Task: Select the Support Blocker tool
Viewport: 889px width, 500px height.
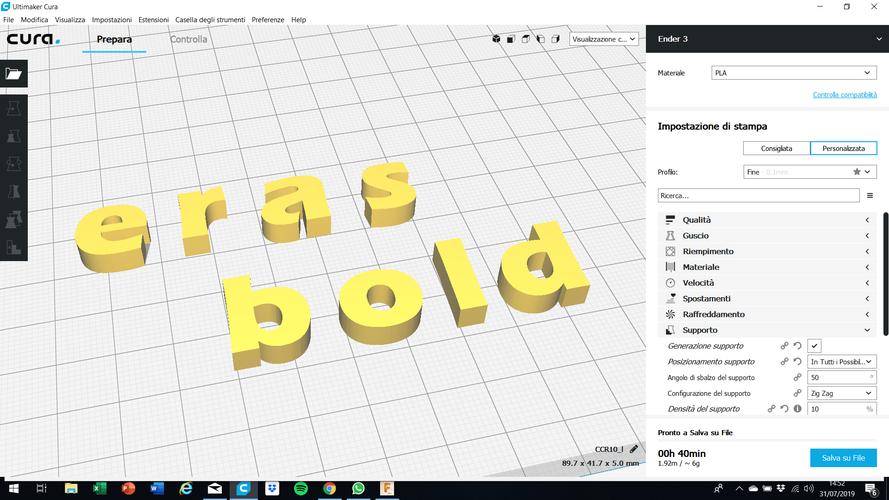Action: (14, 248)
